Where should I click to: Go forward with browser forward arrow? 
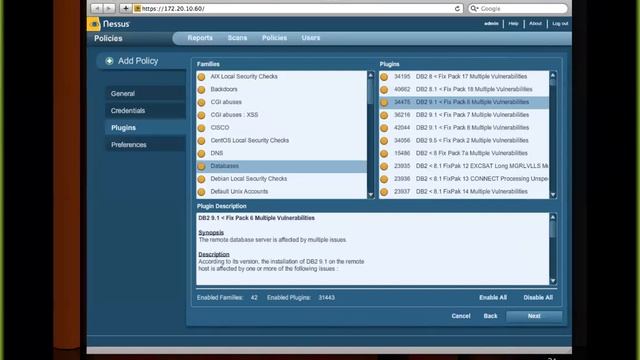[x=109, y=8]
